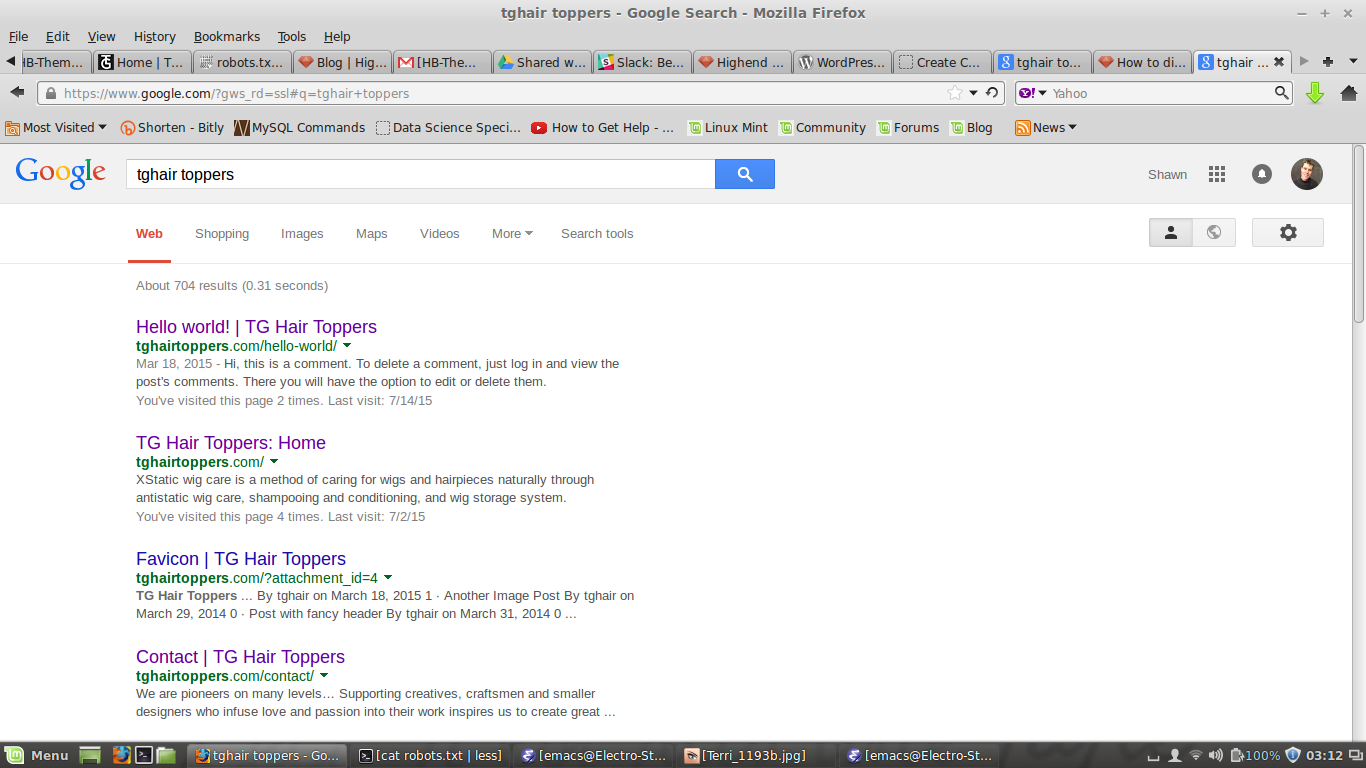
Task: Click the Google logo
Action: pos(61,173)
